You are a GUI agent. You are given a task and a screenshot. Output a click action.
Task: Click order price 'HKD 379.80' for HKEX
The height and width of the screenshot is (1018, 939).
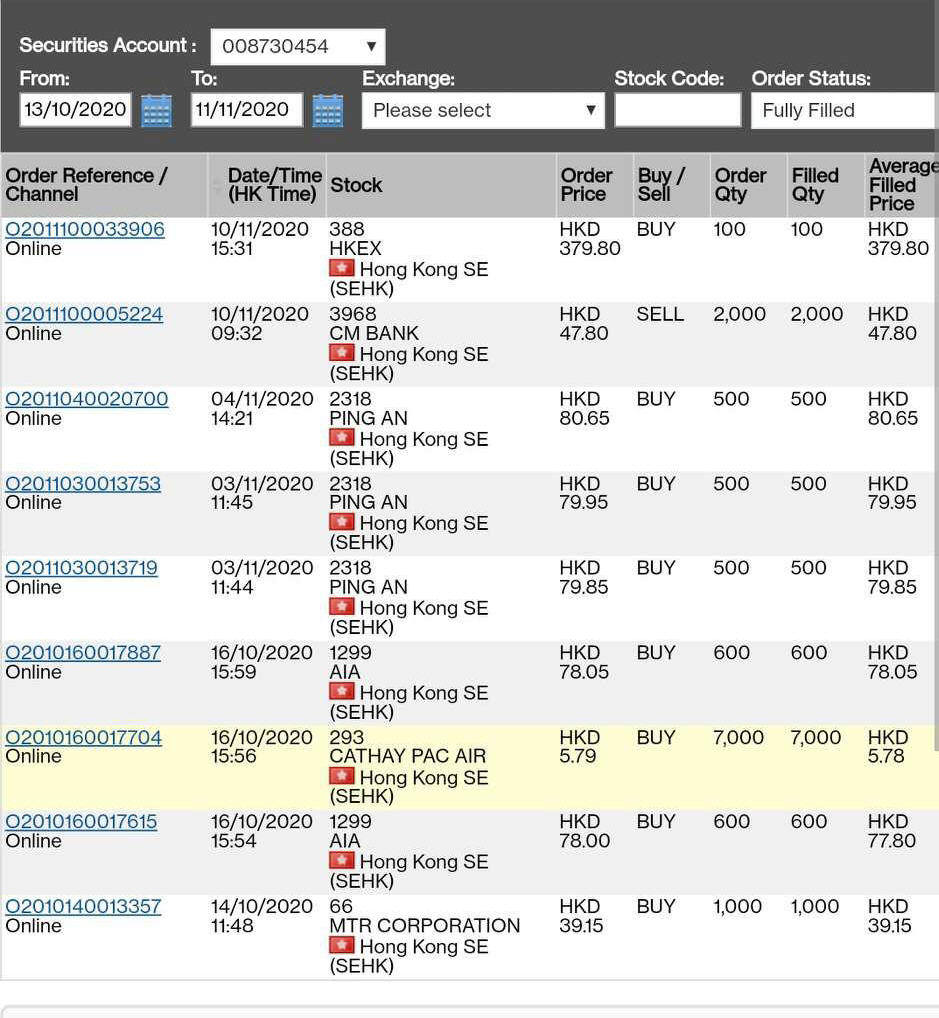coord(590,239)
